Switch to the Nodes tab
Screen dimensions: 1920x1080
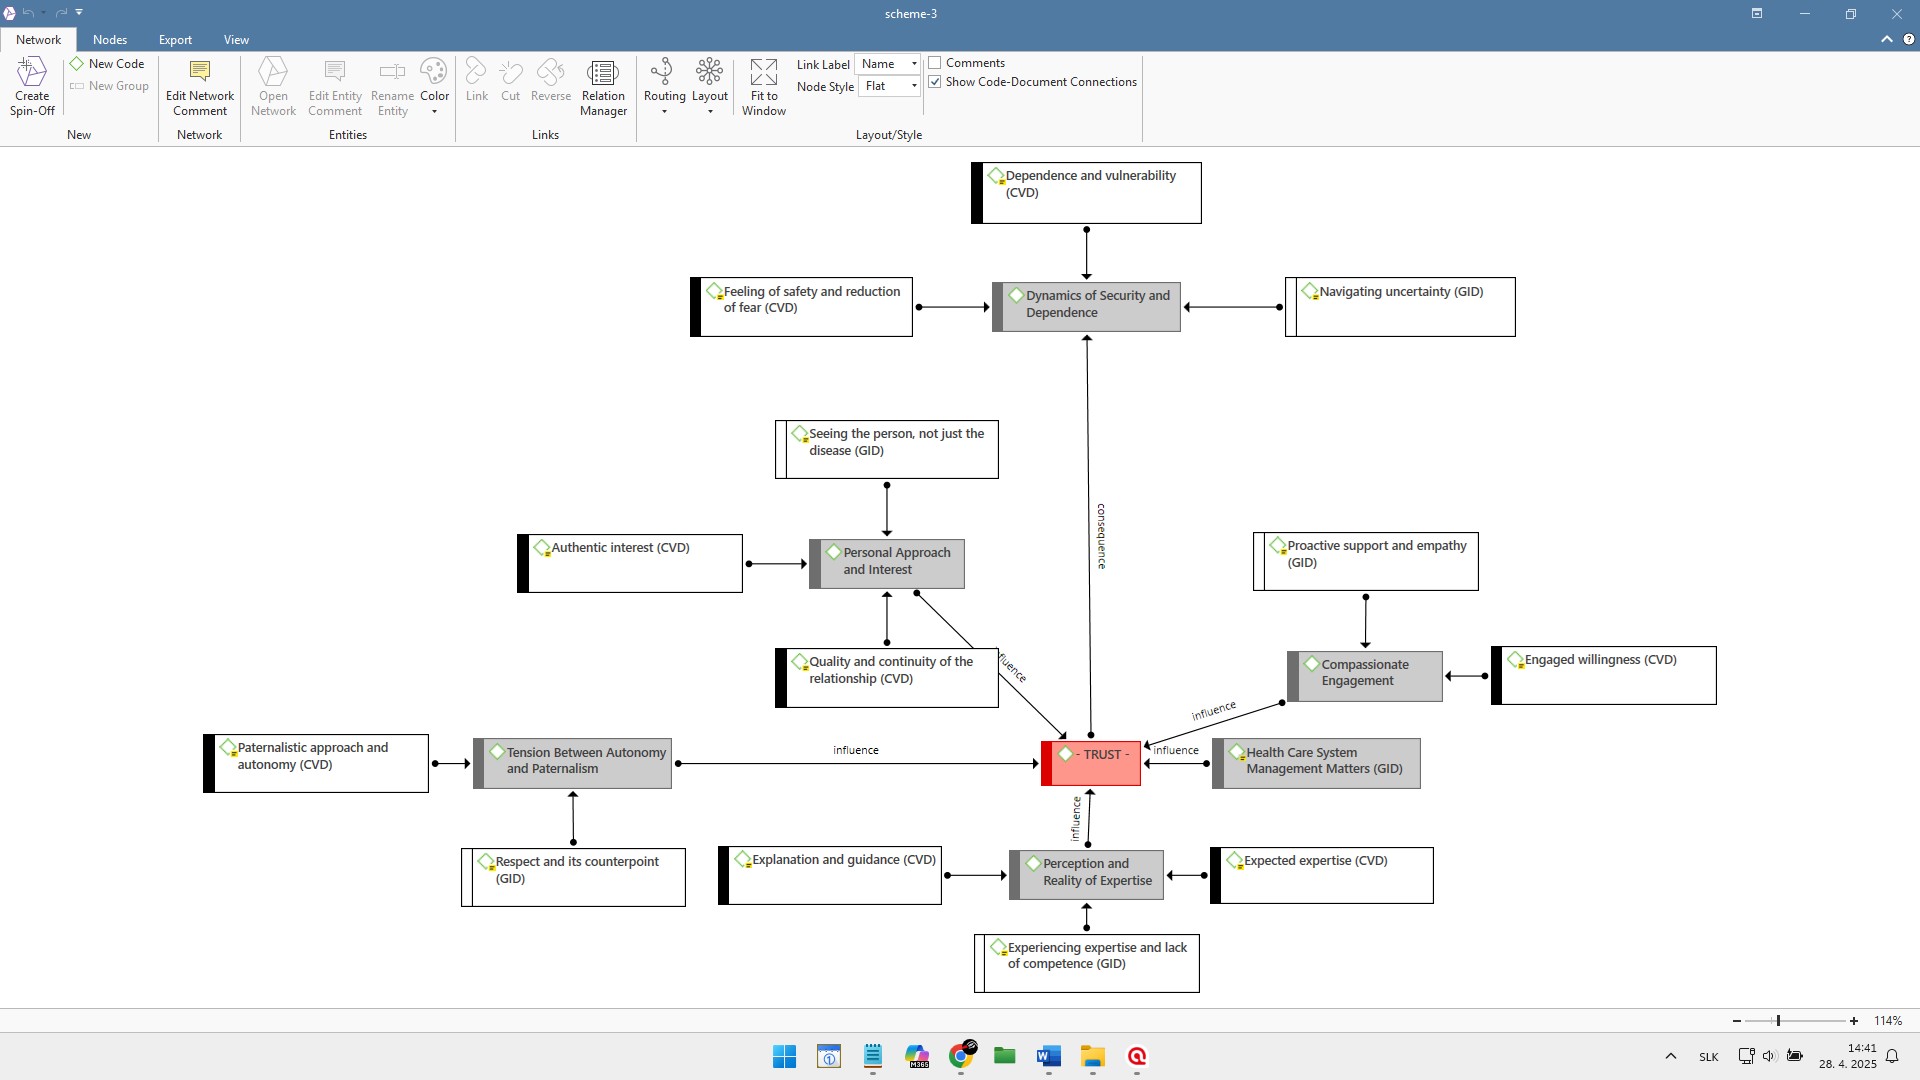pos(110,40)
